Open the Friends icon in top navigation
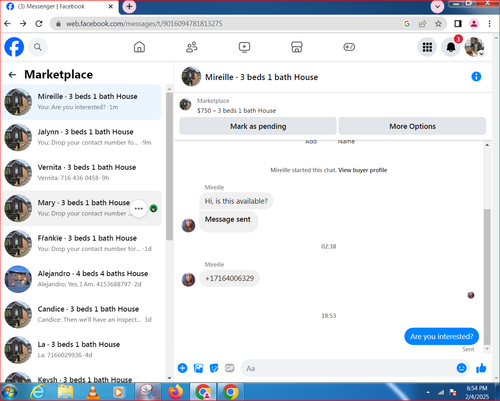This screenshot has height=401, width=500. pyautogui.click(x=192, y=47)
